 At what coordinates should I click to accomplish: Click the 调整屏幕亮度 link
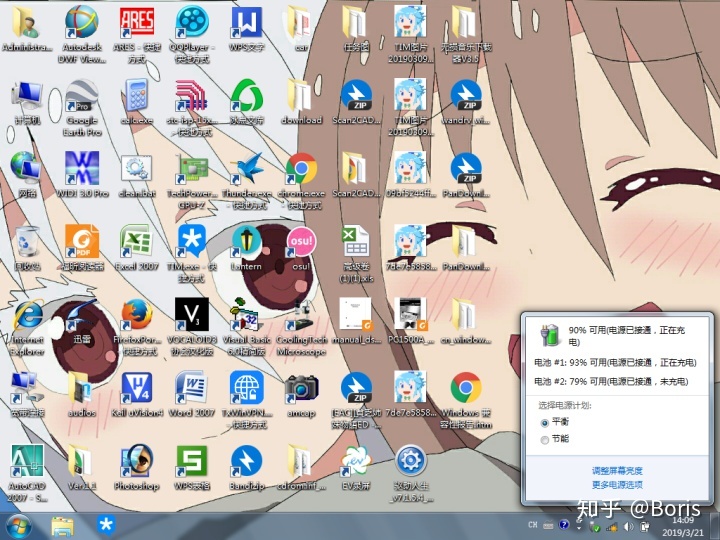[617, 471]
